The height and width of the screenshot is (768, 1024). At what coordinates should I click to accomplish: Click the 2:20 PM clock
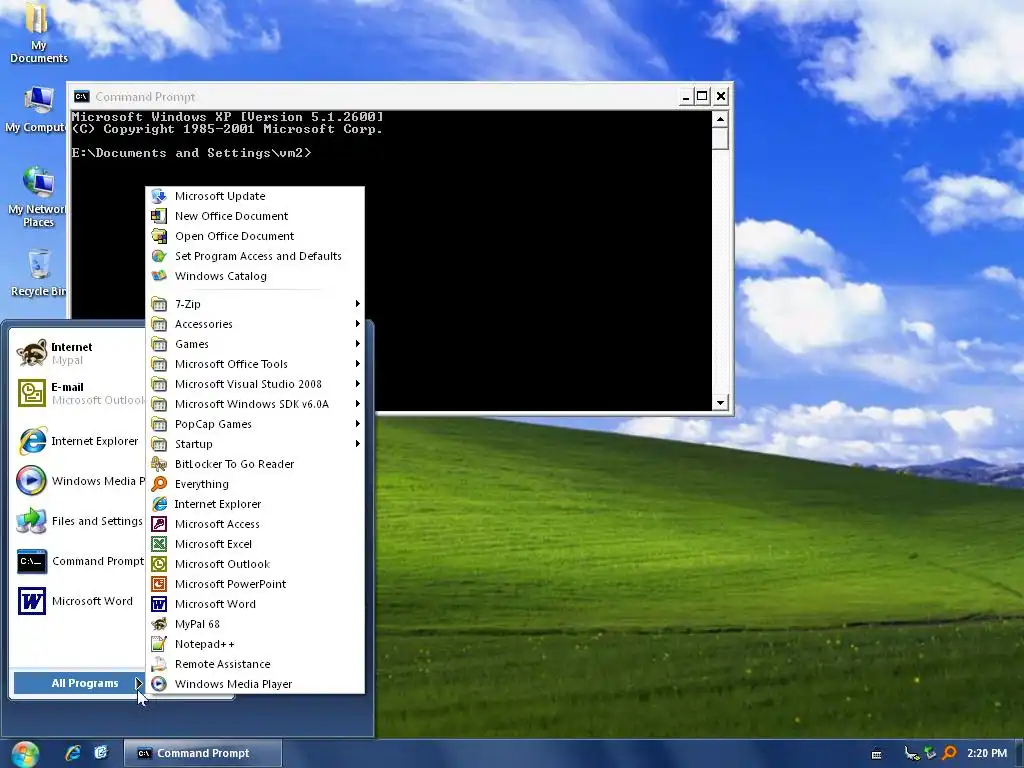point(987,753)
